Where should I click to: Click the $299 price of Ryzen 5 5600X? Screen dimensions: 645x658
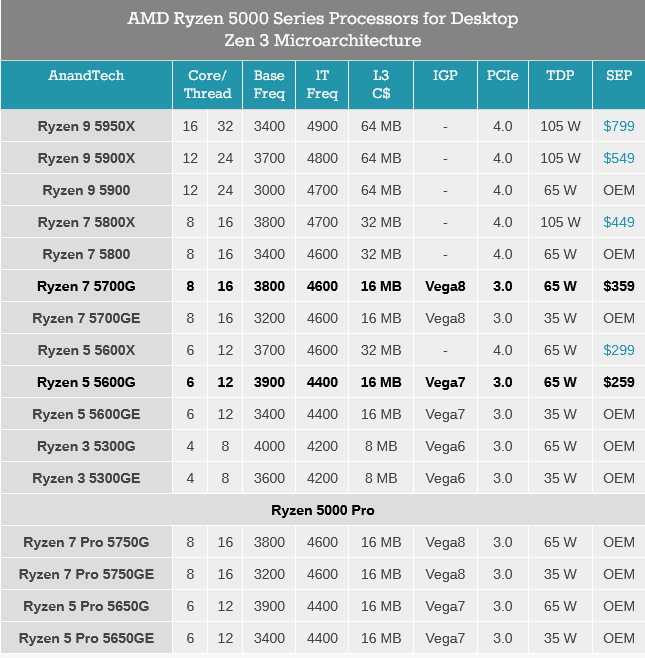(619, 350)
